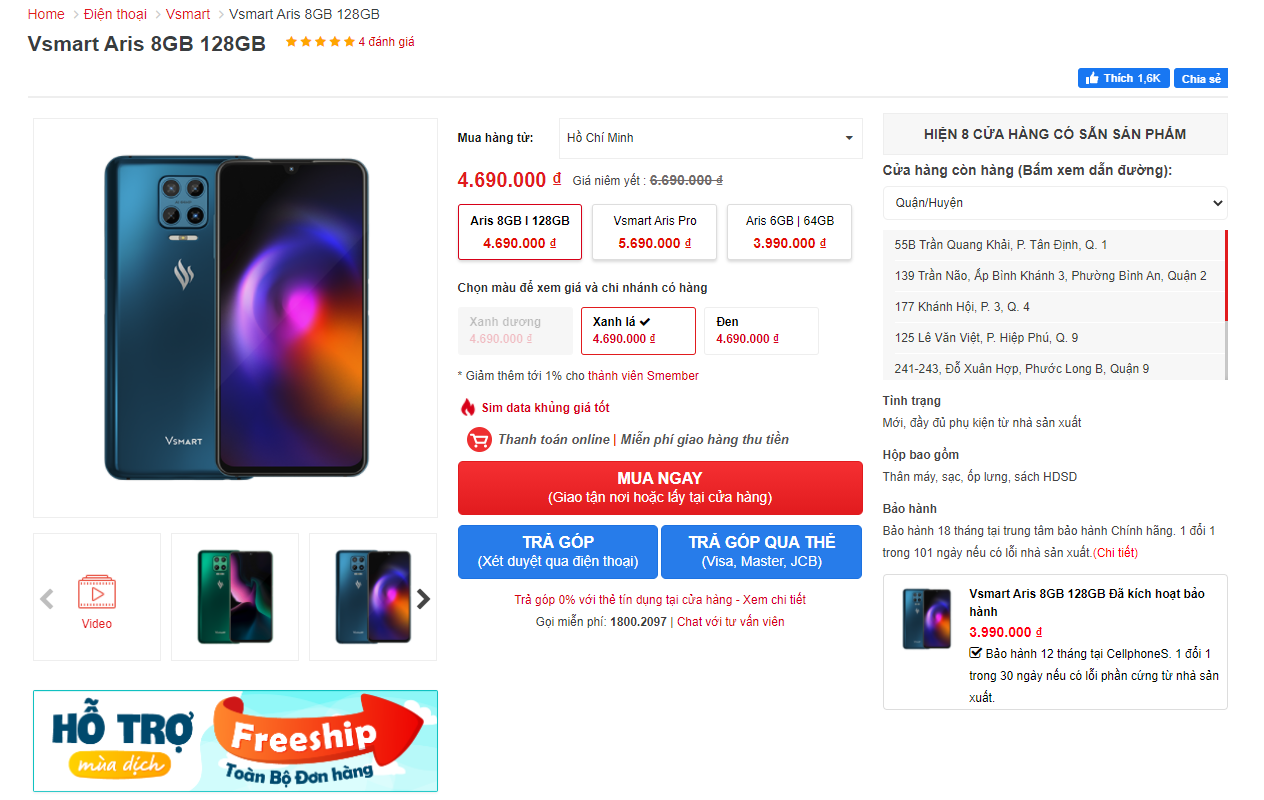Image resolution: width=1264 pixels, height=800 pixels.
Task: Click the TRẢ GÓP QUA THẺ button
Action: (761, 552)
